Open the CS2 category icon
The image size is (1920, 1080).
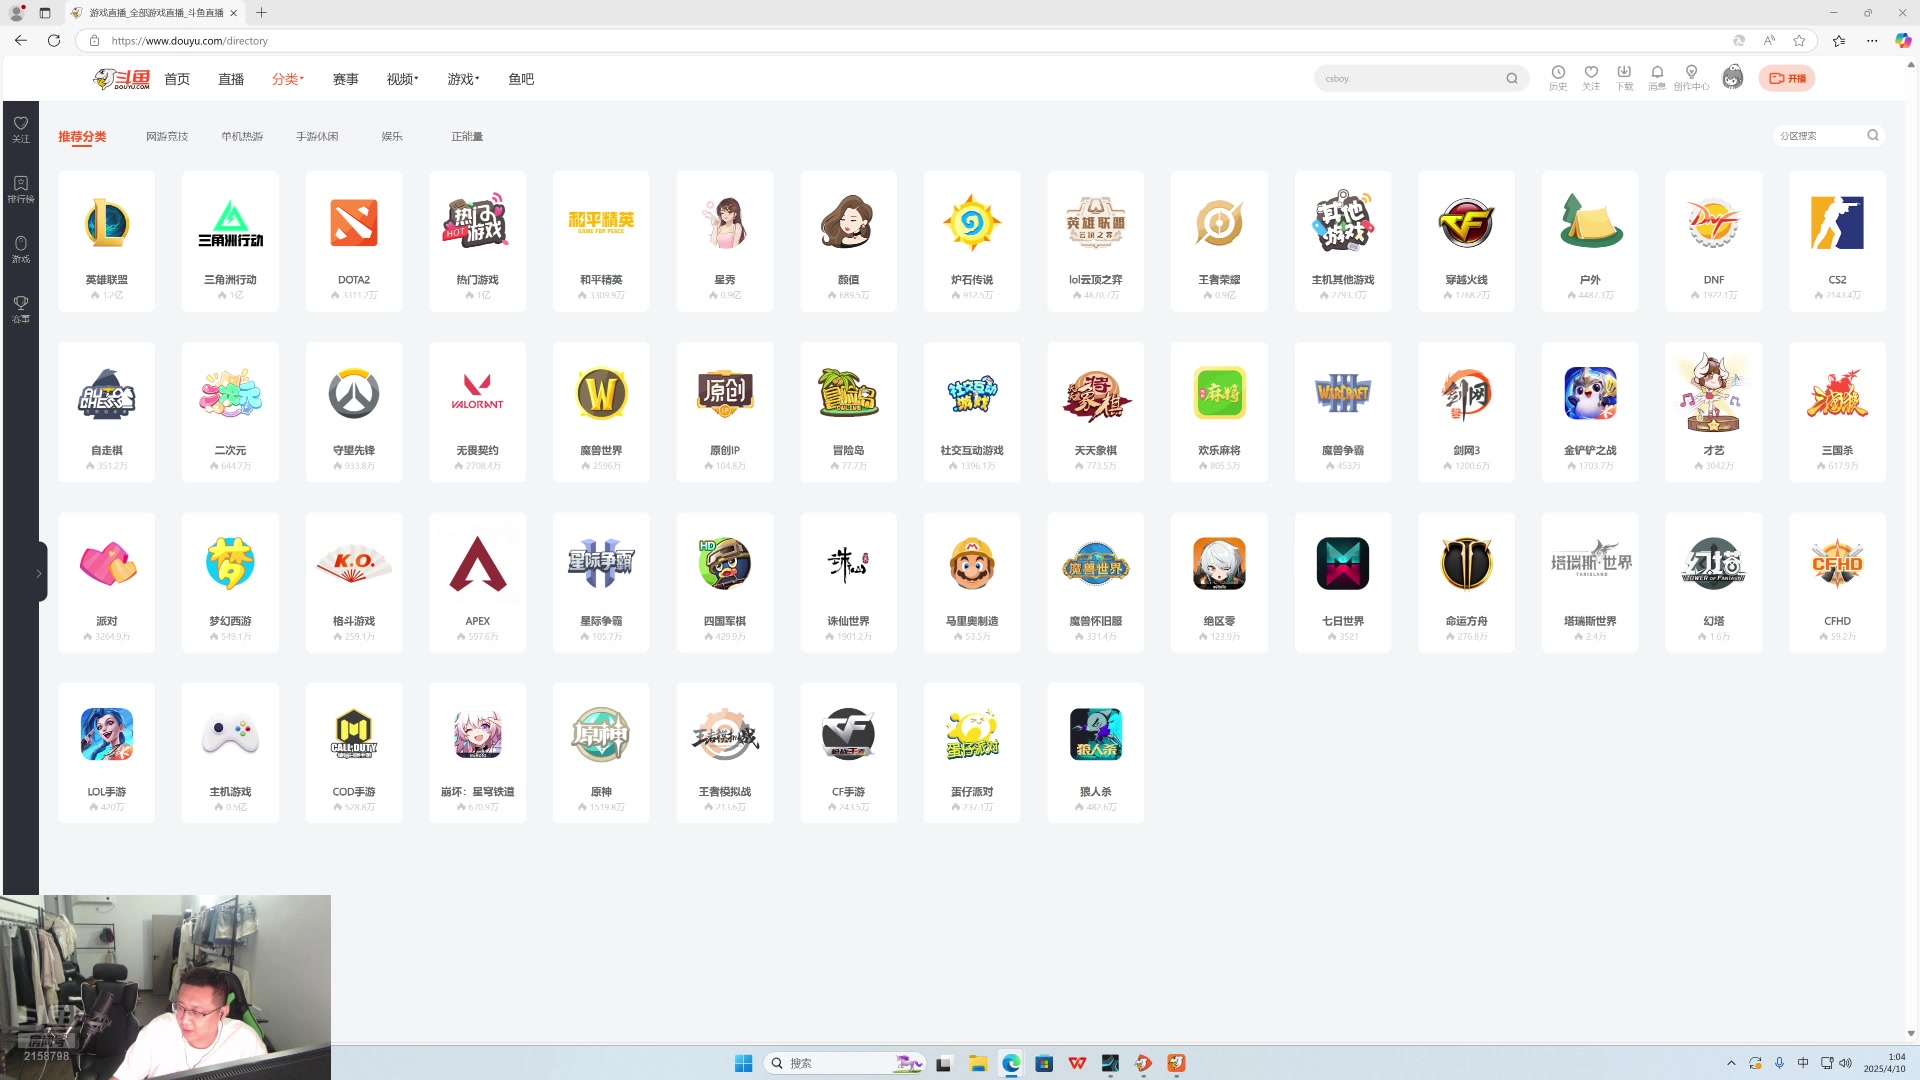pyautogui.click(x=1837, y=223)
